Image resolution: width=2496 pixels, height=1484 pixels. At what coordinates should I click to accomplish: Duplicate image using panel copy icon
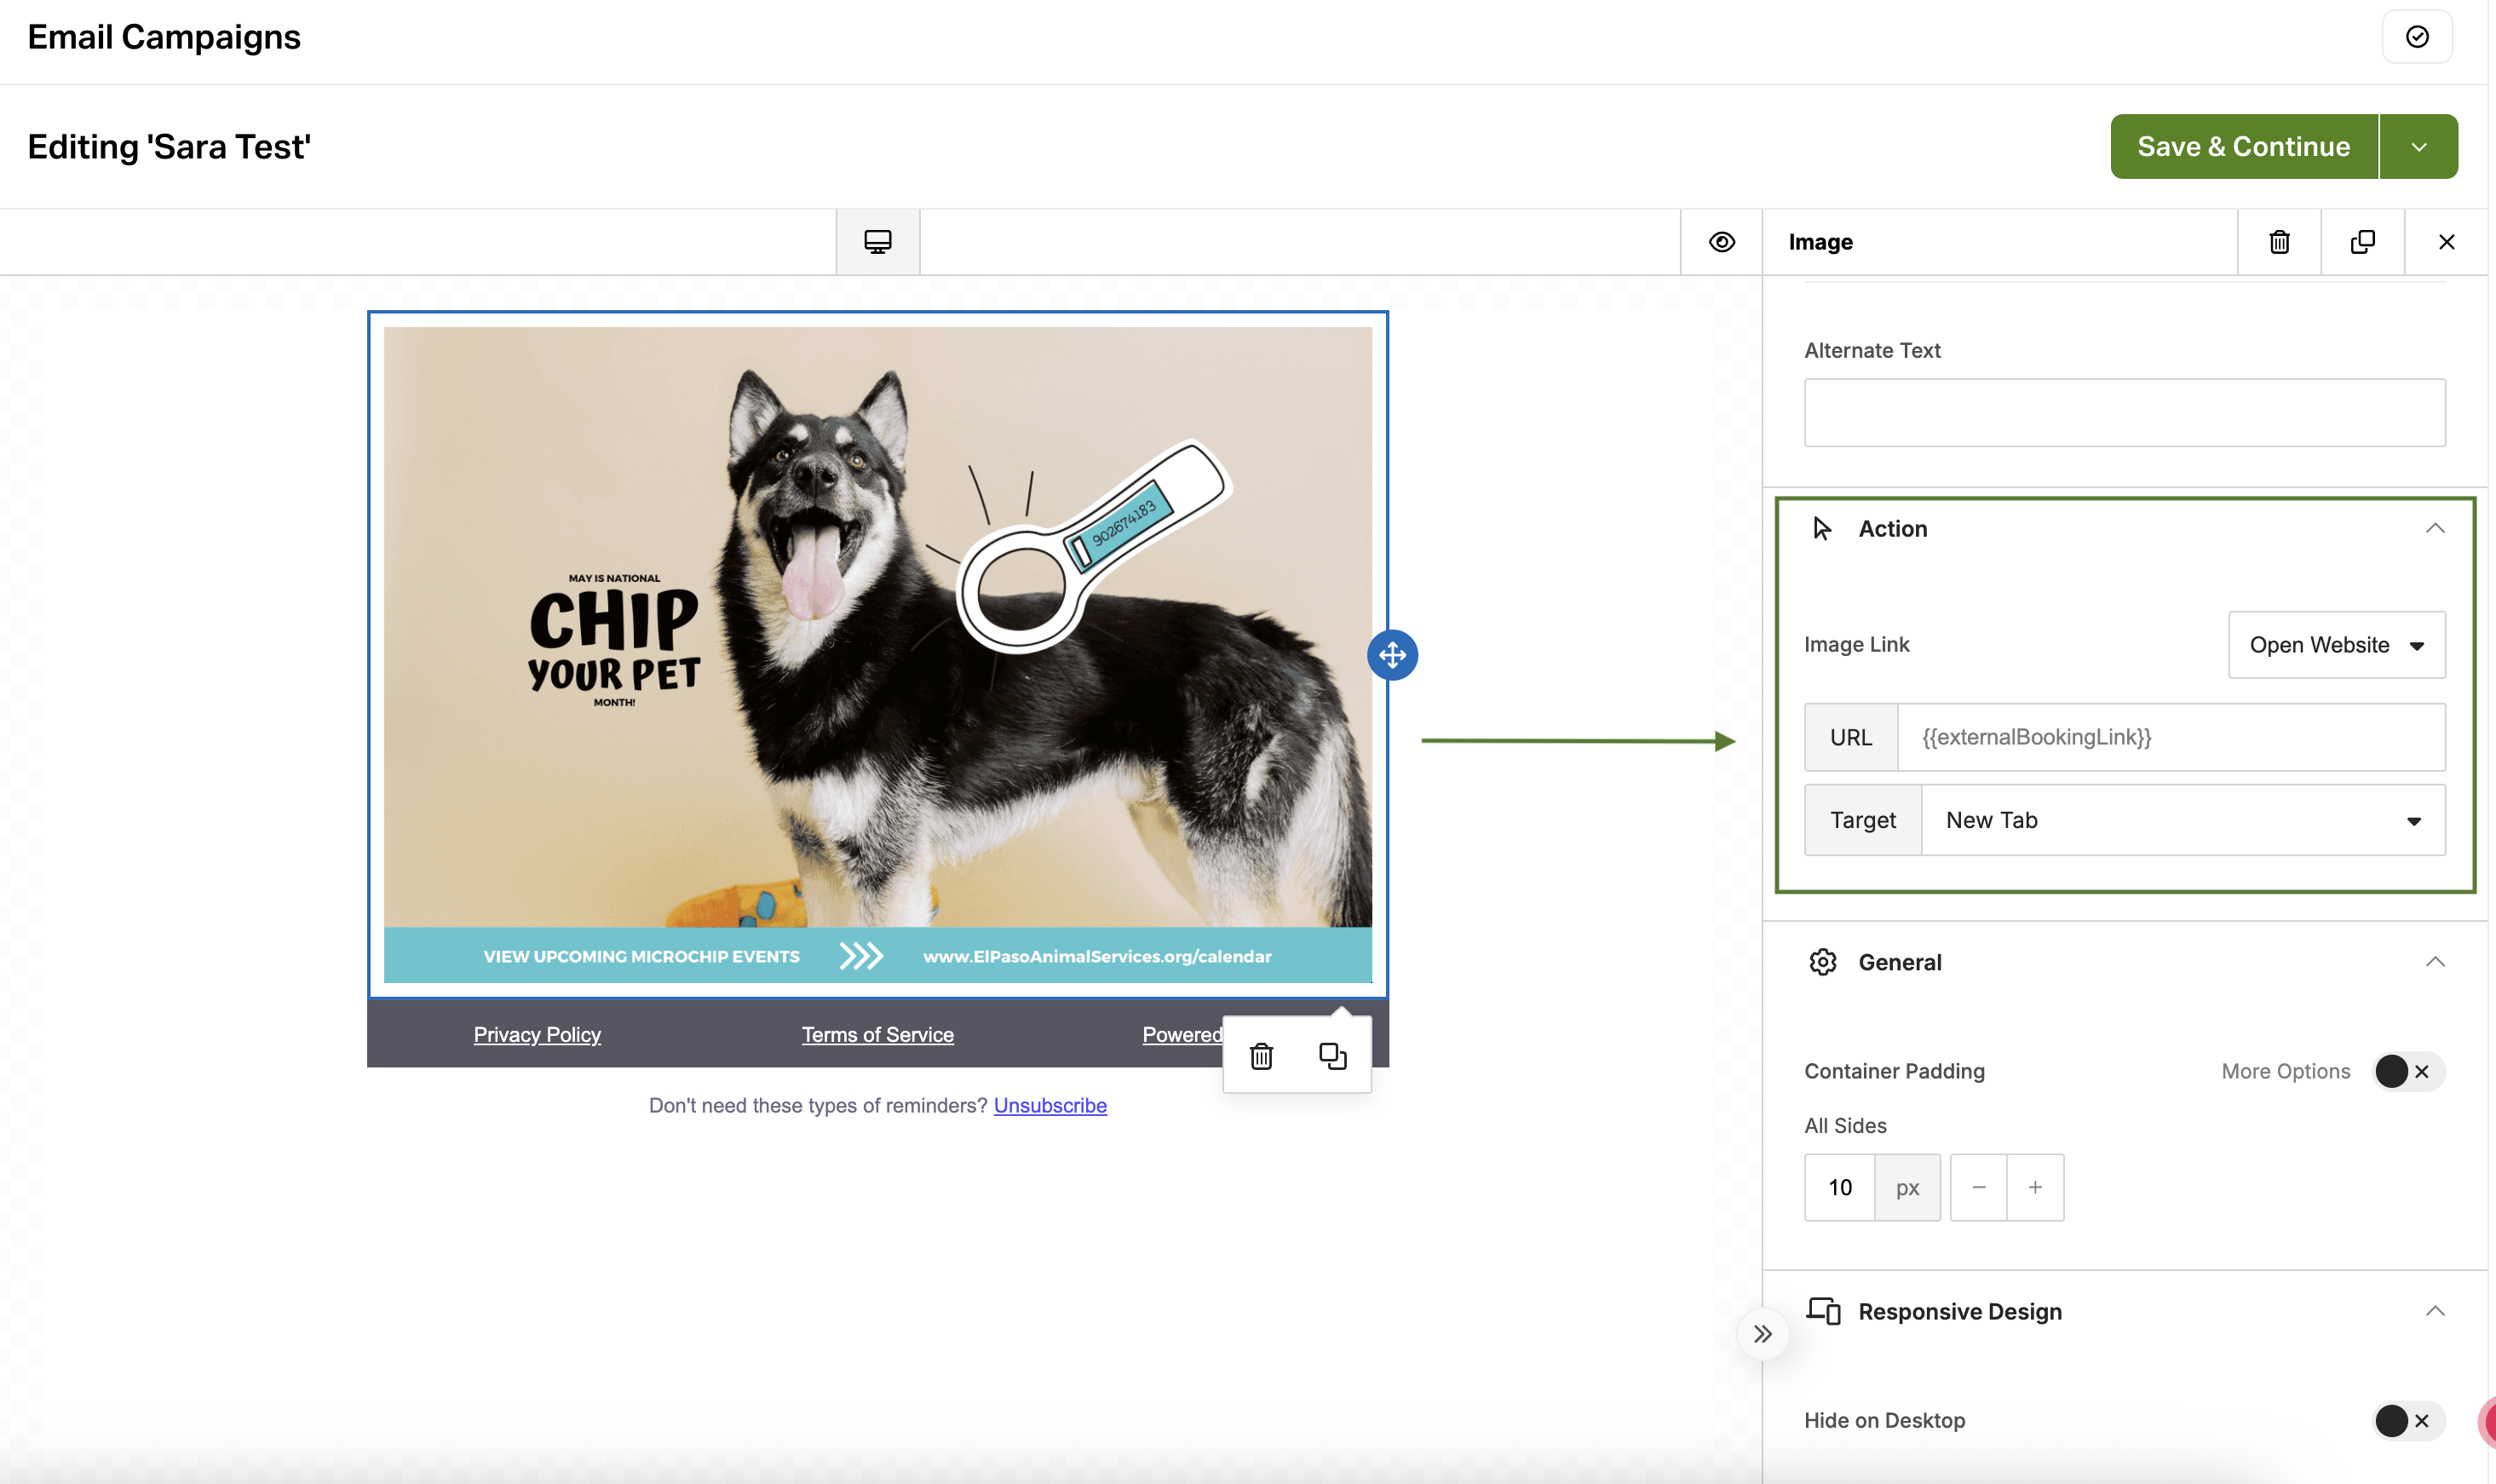click(x=2362, y=242)
